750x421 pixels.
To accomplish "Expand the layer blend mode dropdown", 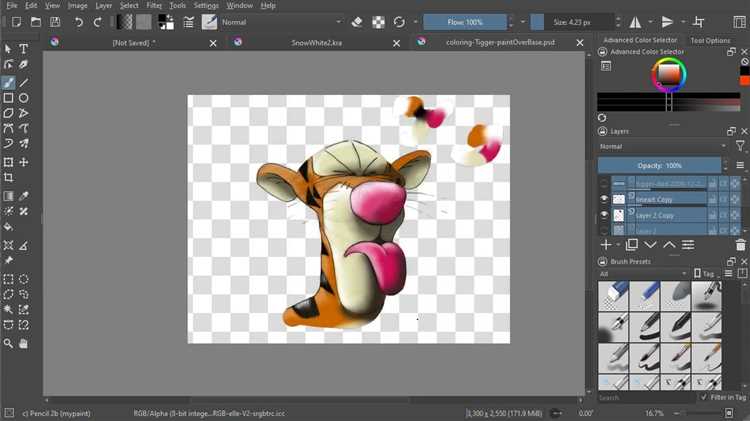I will [x=663, y=146].
